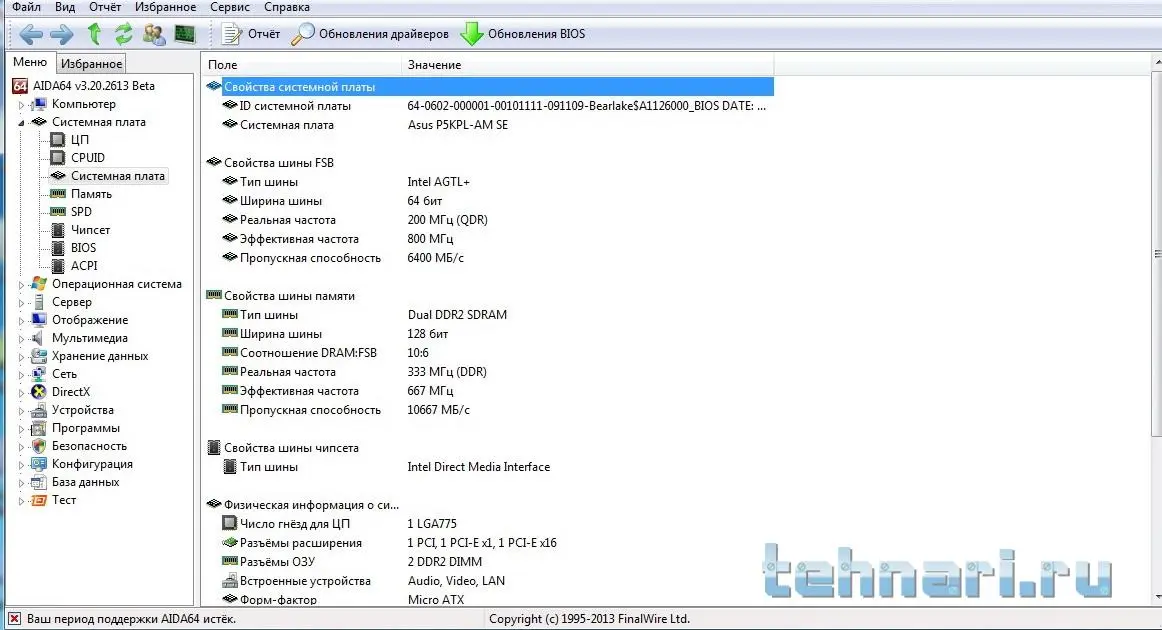Image resolution: width=1162 pixels, height=630 pixels.
Task: Expand the Компьютер tree node
Action: click(x=21, y=105)
